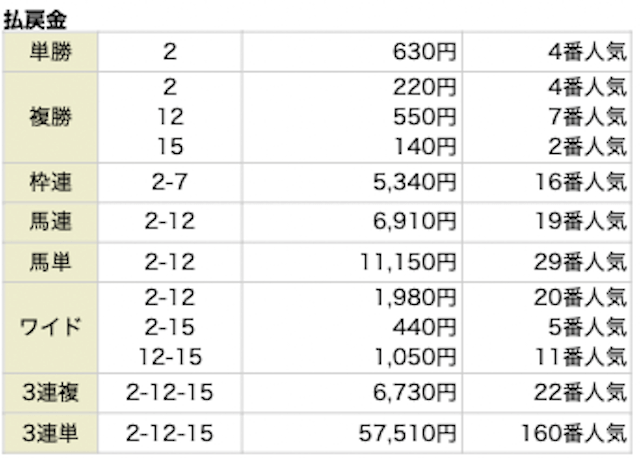The image size is (640, 458).
Task: Click the 12-15 ワイド combination
Action: (170, 357)
